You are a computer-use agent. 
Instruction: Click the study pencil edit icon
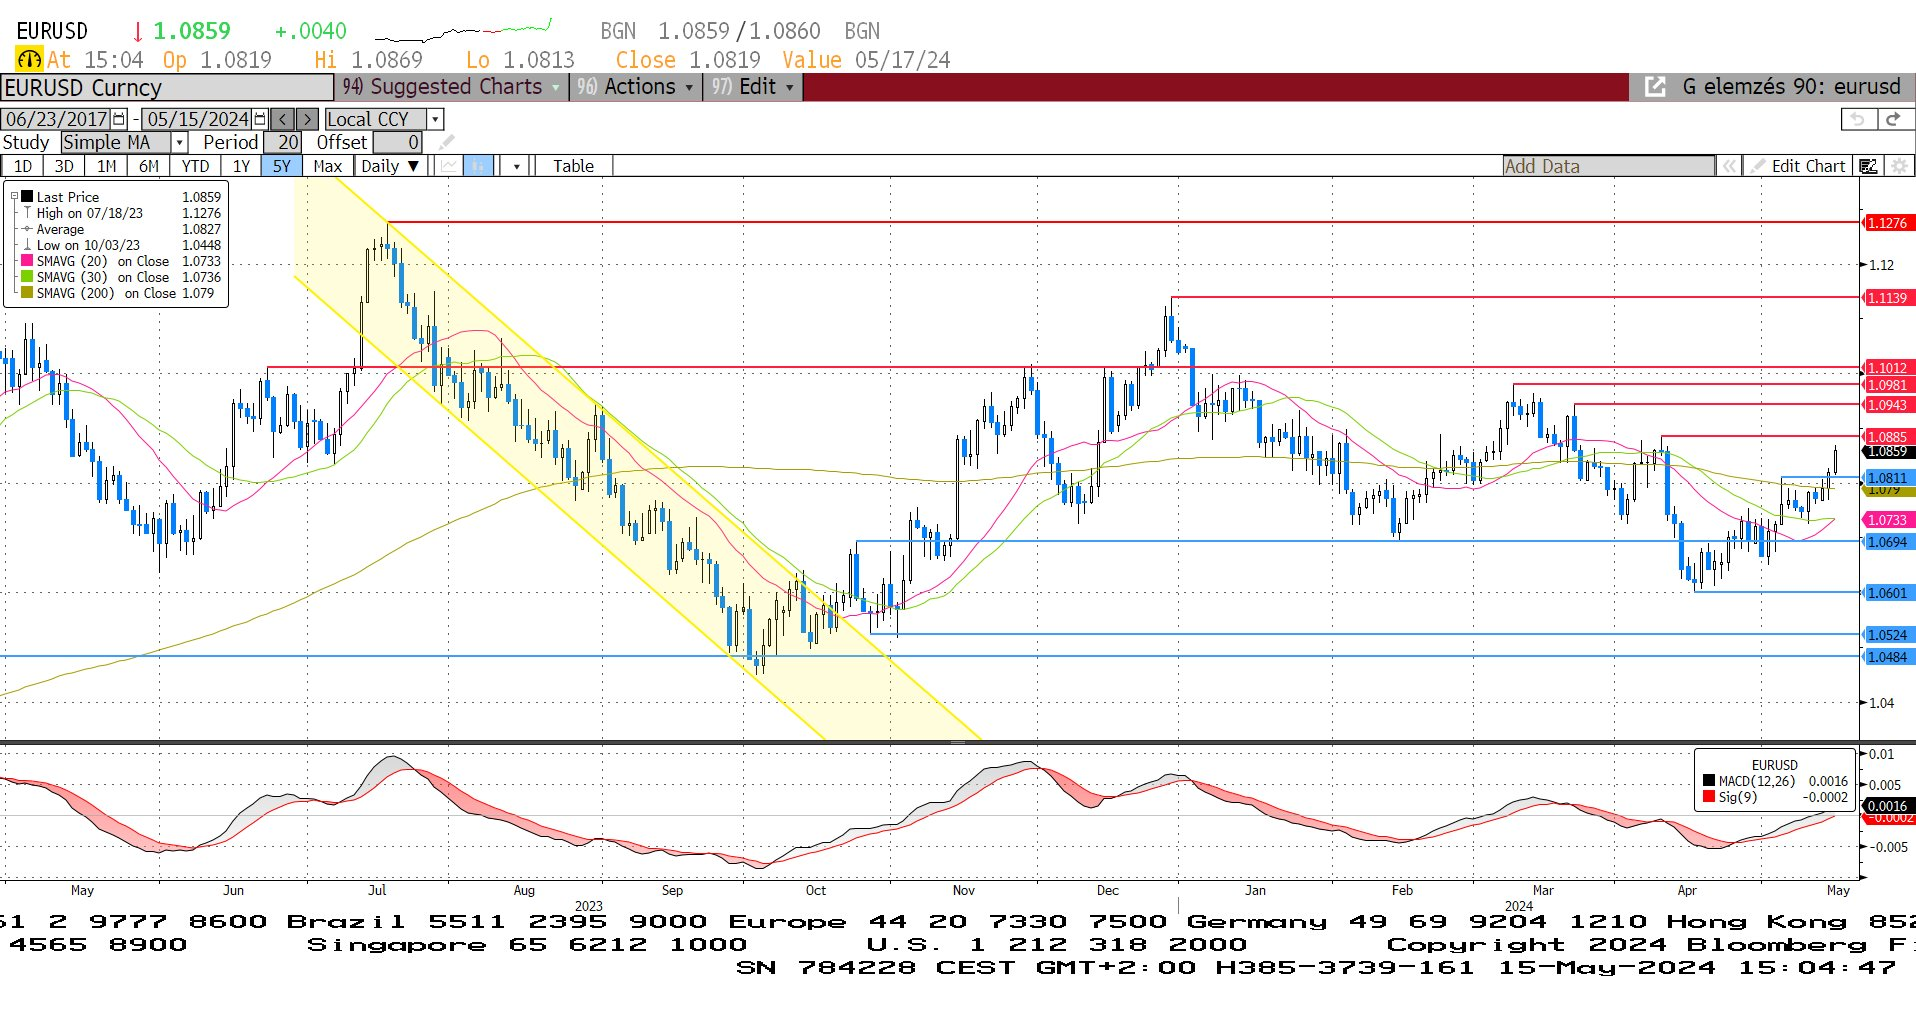point(447,142)
